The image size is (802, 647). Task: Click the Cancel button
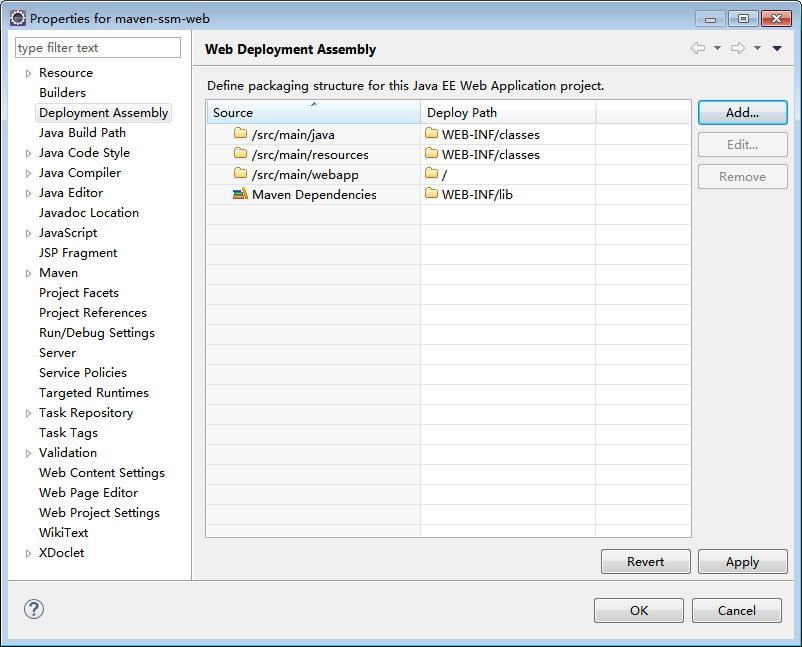click(x=737, y=611)
